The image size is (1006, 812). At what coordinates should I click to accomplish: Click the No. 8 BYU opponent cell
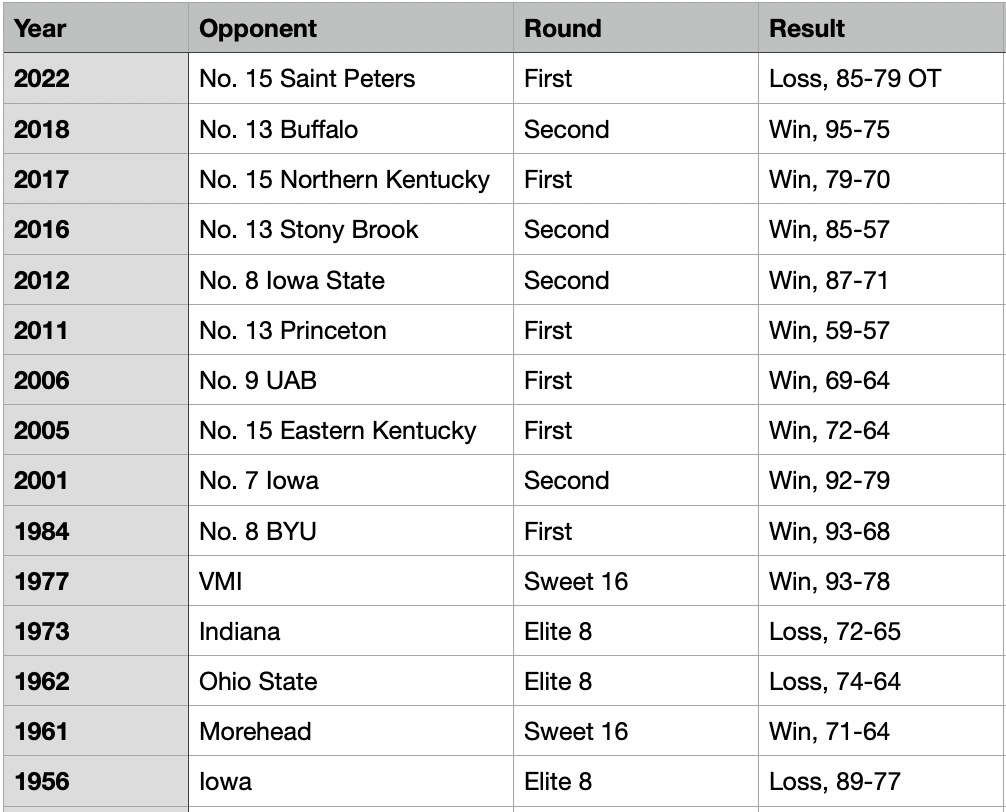(351, 530)
